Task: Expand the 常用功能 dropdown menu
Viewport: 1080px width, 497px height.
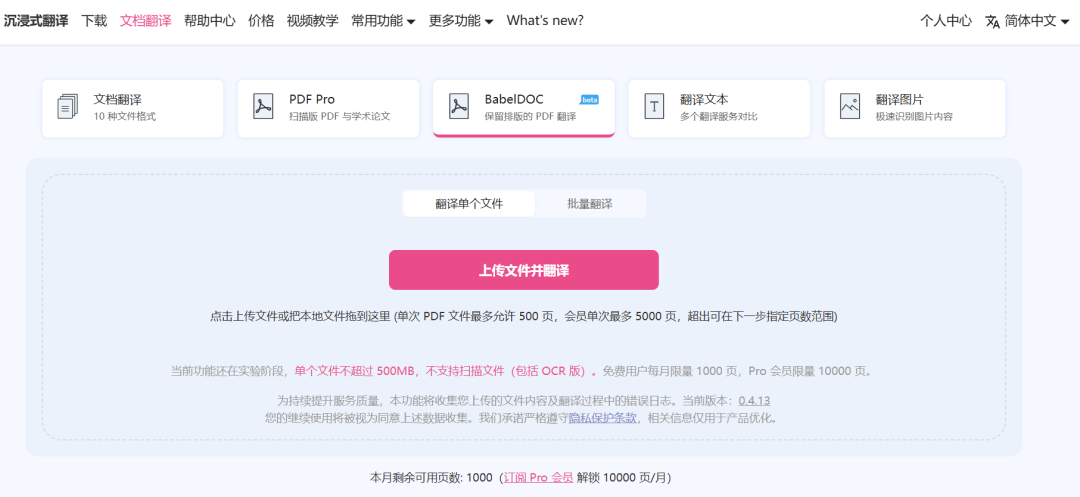Action: (x=383, y=21)
